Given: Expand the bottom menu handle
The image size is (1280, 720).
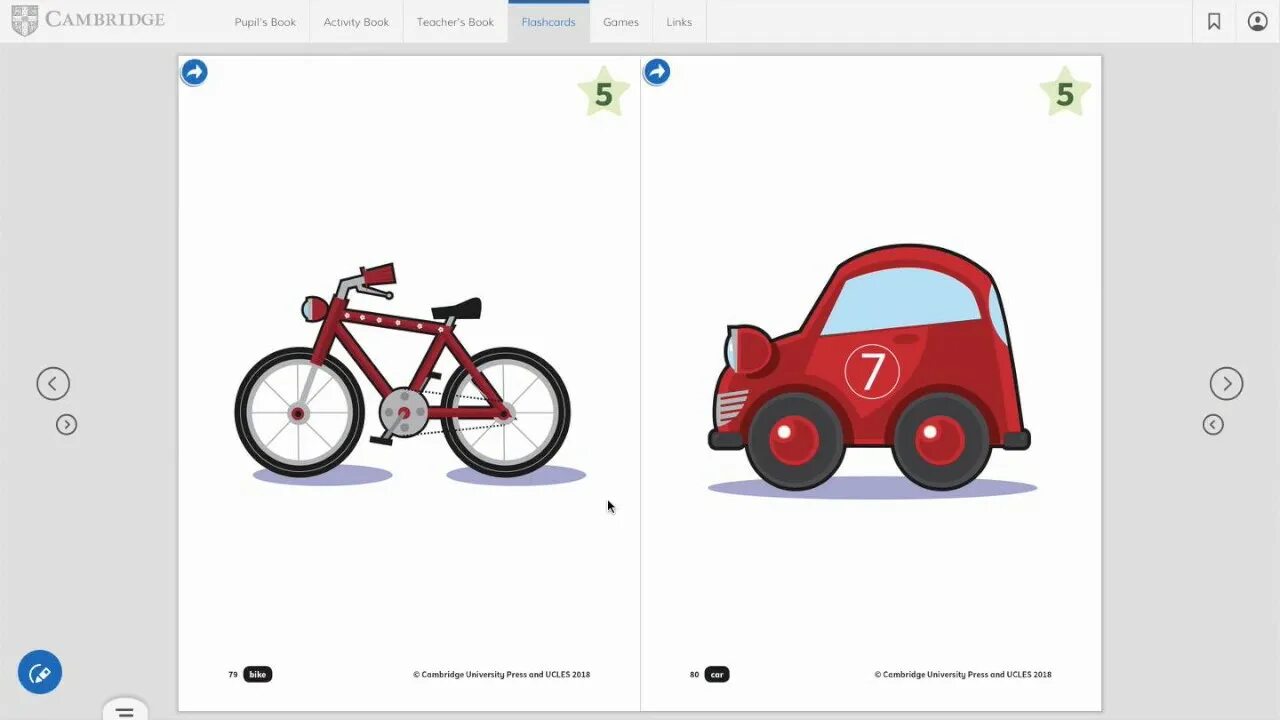Looking at the screenshot, I should tap(125, 711).
